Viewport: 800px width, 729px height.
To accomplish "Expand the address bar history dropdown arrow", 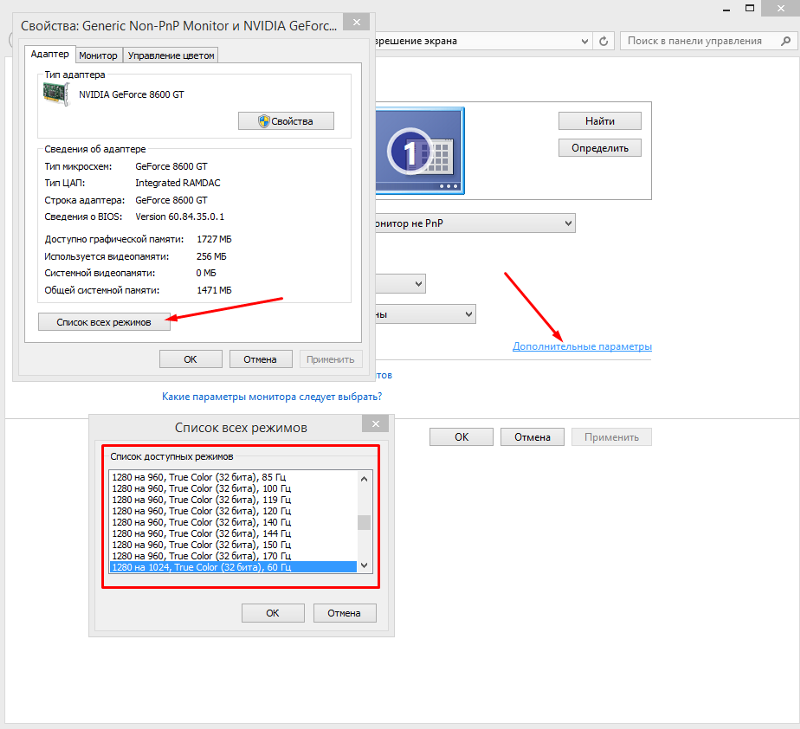I will [585, 41].
